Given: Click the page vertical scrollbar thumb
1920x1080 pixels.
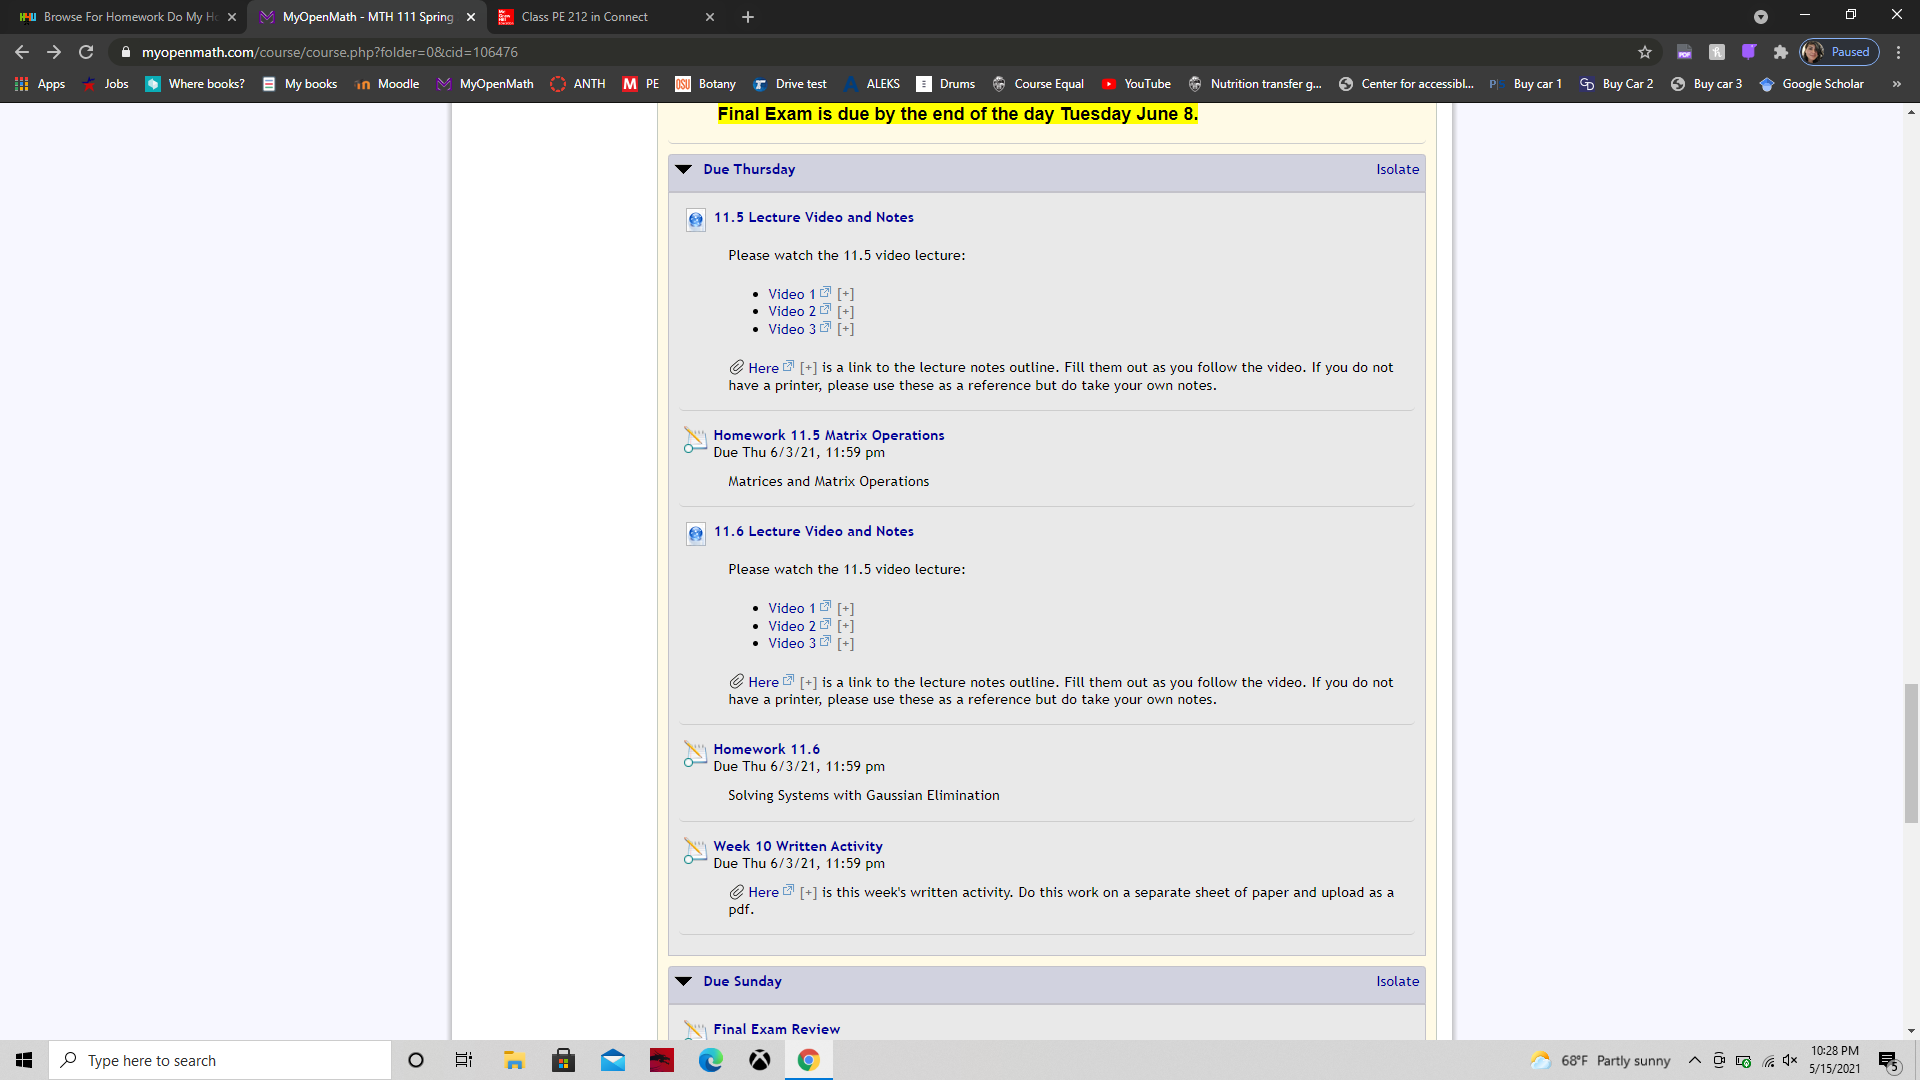Looking at the screenshot, I should [1911, 753].
